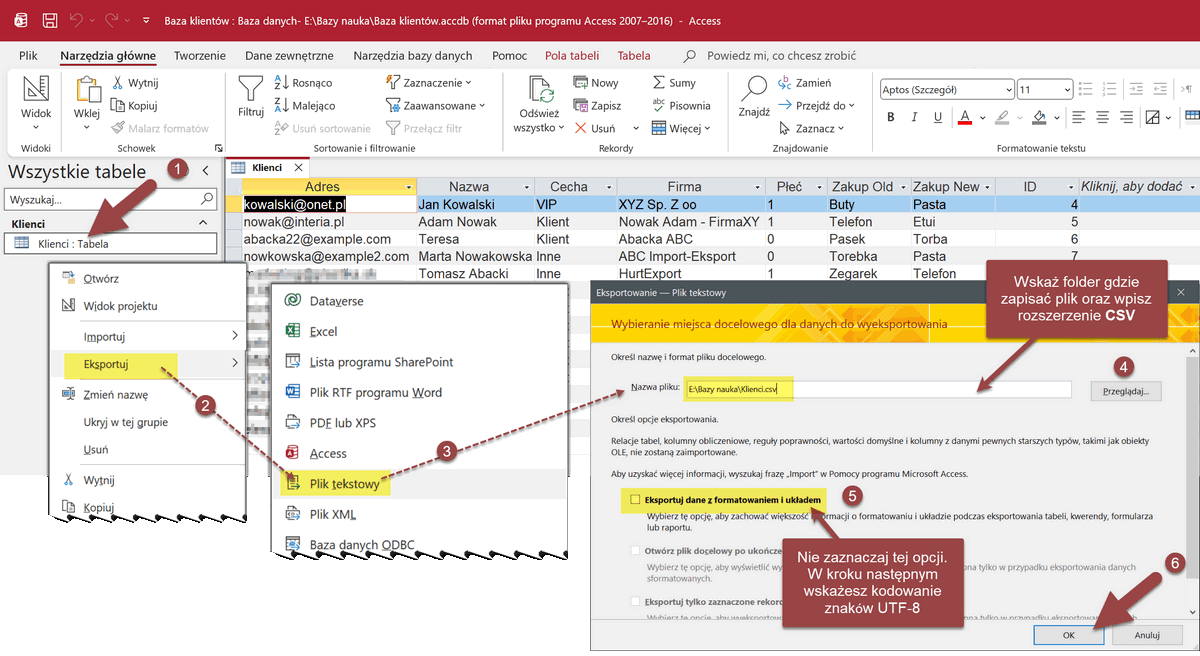Click the ribbon Kopiuj button
The height and width of the screenshot is (656, 1200).
tap(132, 106)
